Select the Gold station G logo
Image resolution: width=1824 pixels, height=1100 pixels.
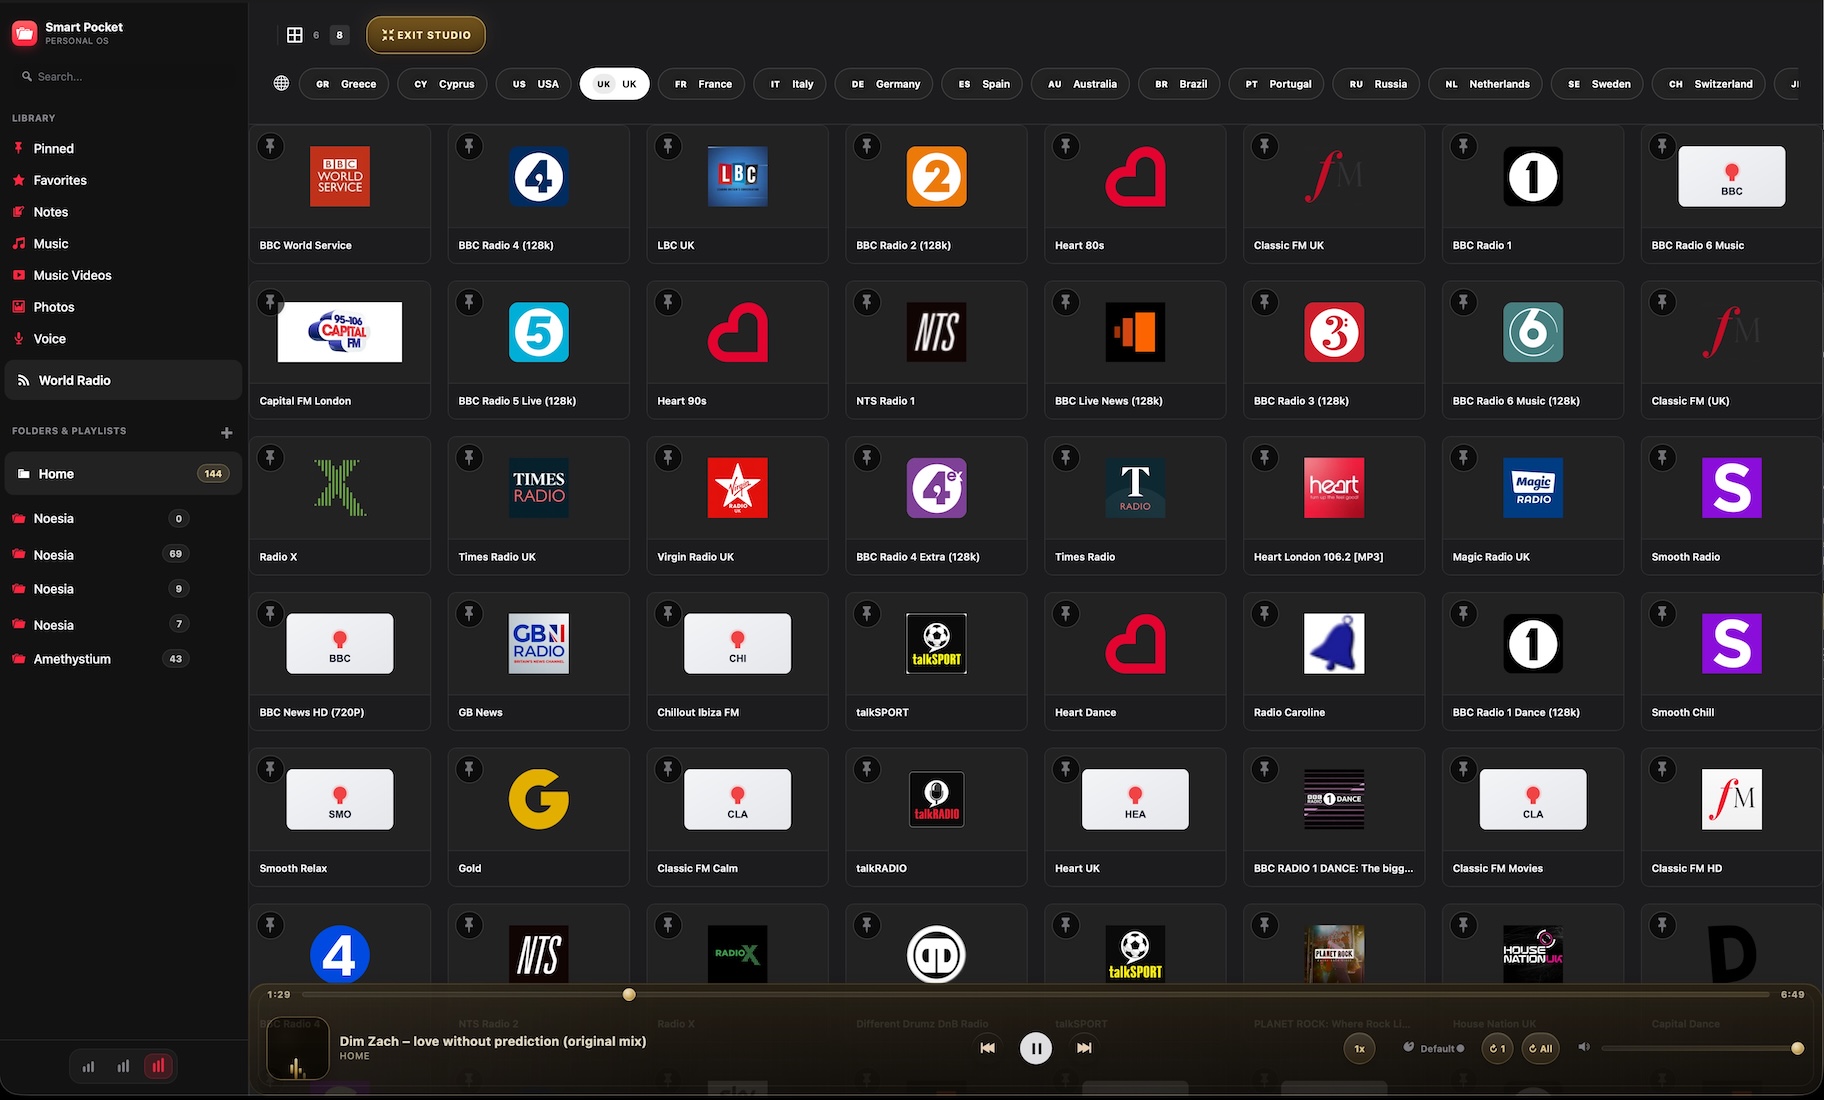point(539,799)
